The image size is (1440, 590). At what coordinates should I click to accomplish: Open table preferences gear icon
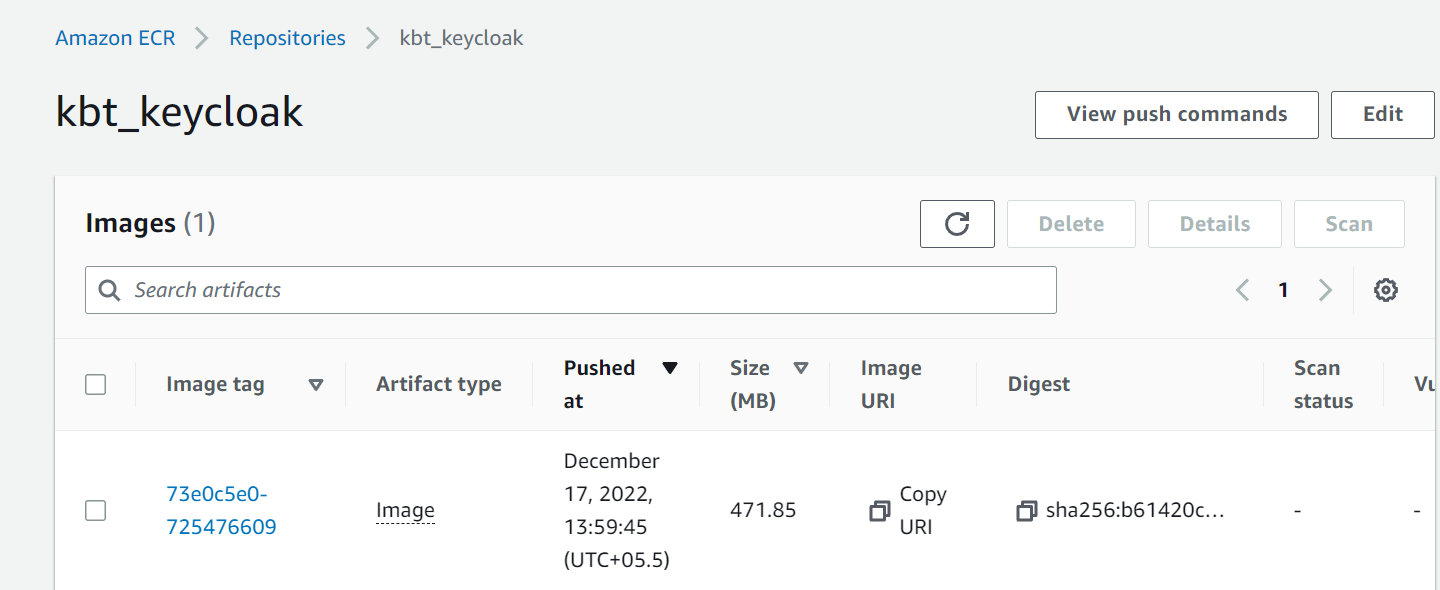(x=1385, y=290)
